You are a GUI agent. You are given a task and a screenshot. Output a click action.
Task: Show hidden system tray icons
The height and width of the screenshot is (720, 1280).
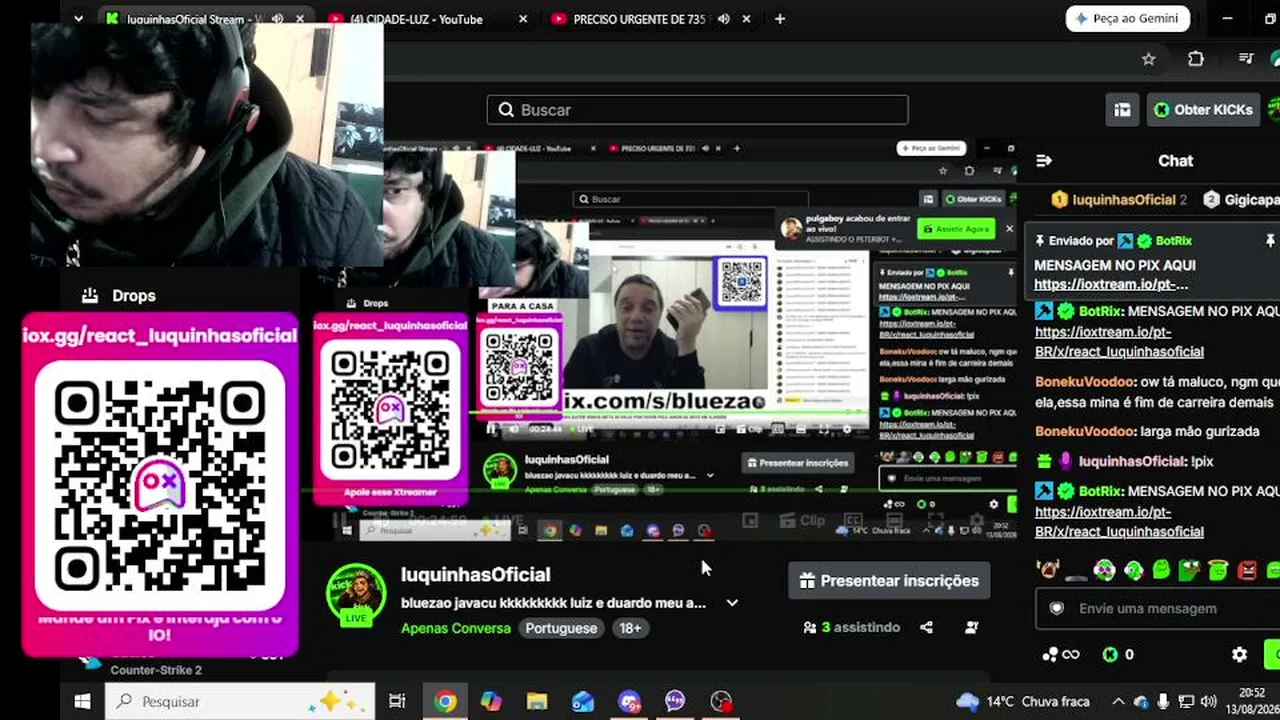(1118, 702)
